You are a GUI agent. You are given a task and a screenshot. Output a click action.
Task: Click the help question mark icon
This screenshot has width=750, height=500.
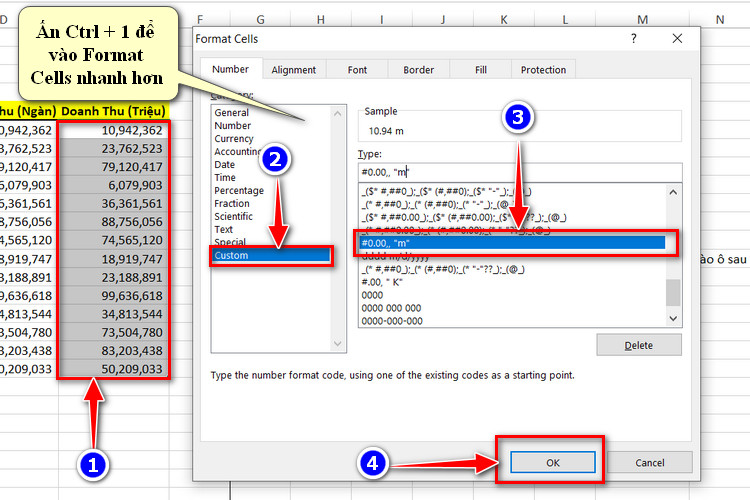coord(633,39)
